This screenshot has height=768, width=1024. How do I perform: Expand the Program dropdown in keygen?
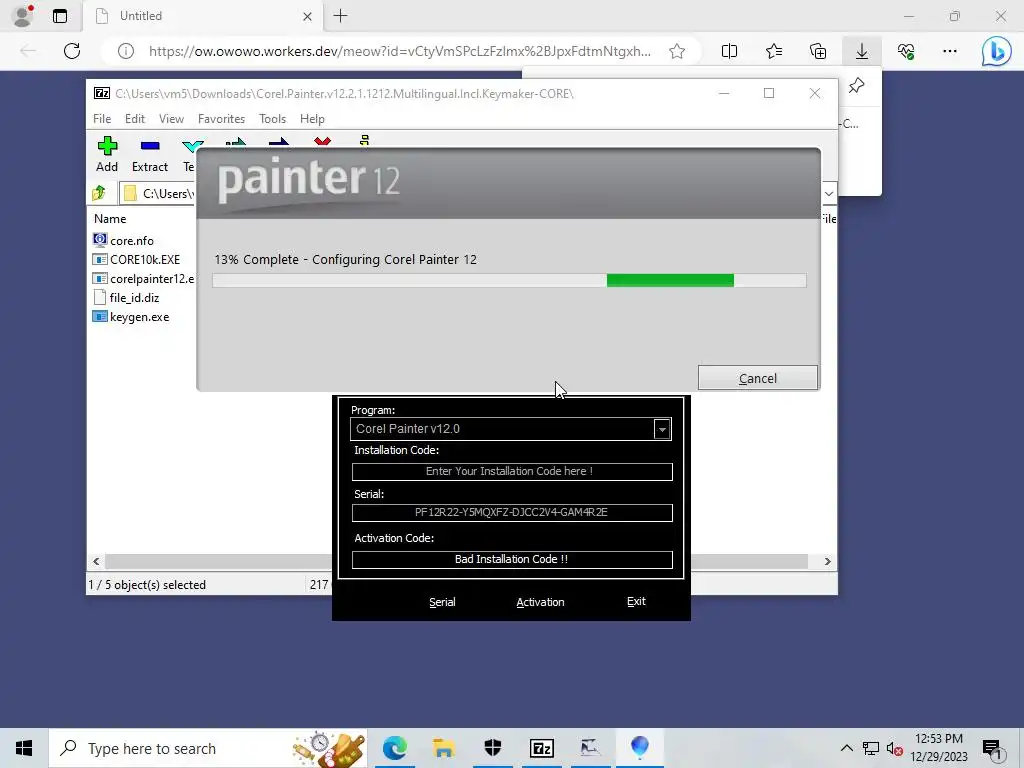tap(662, 429)
